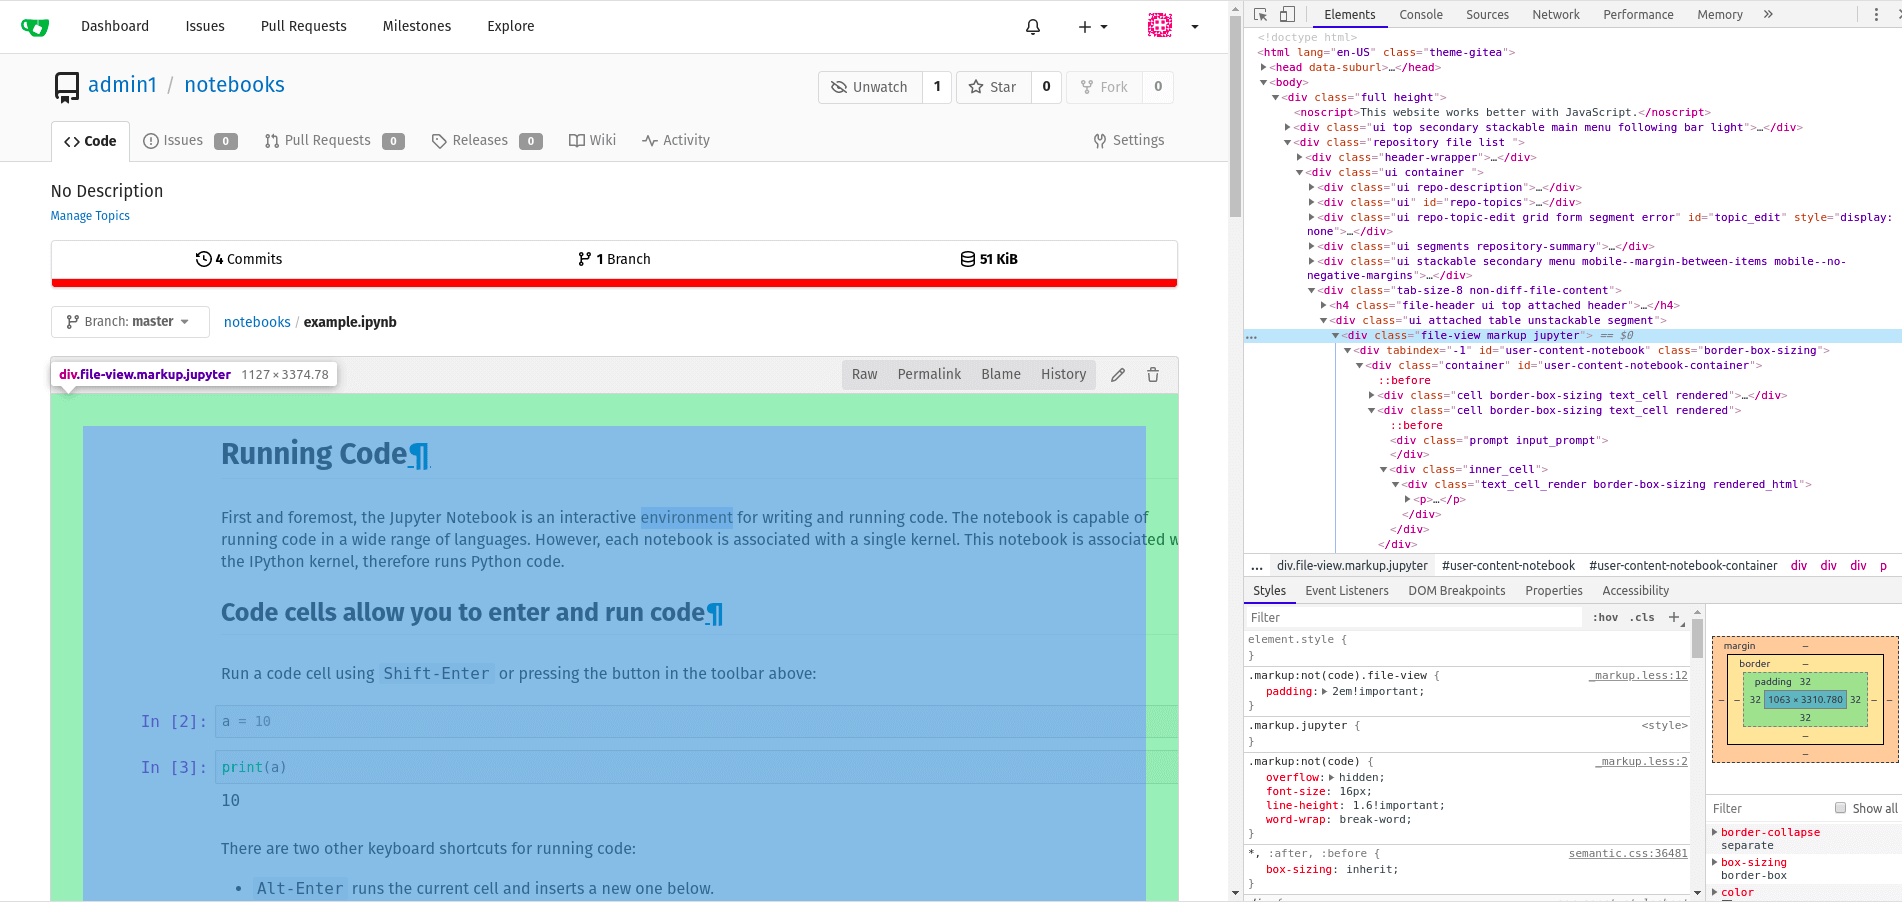Open the Event Listeners pane

coord(1346,591)
